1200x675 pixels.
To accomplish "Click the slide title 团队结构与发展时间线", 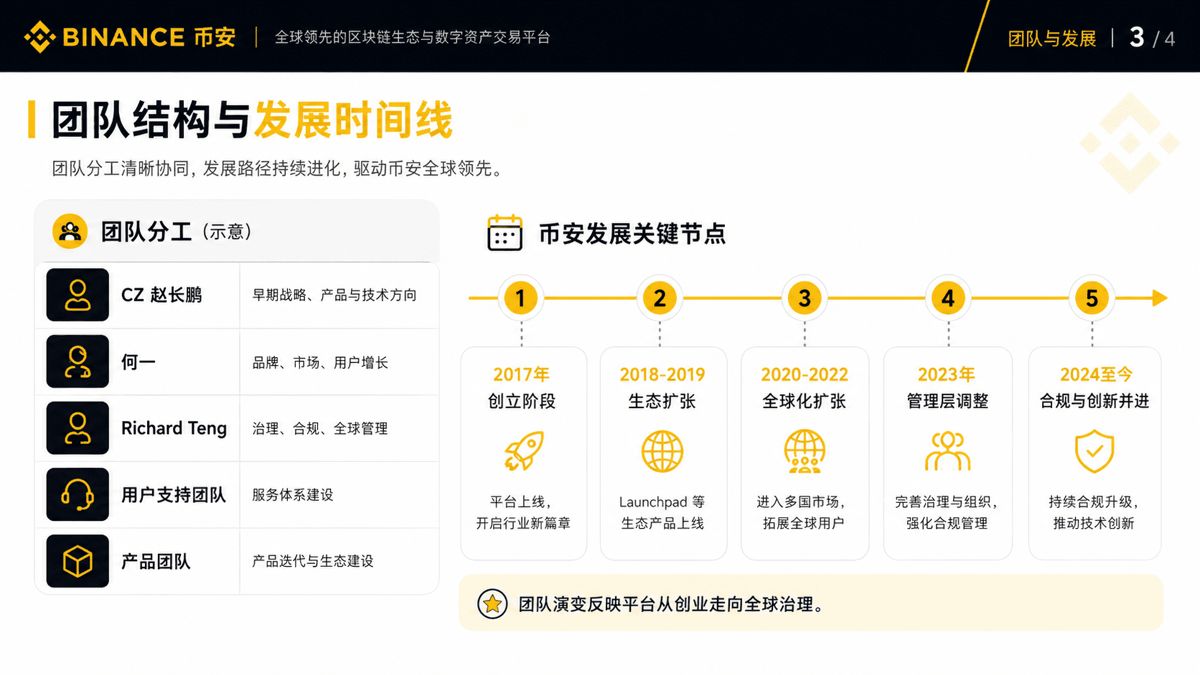I will click(x=252, y=120).
